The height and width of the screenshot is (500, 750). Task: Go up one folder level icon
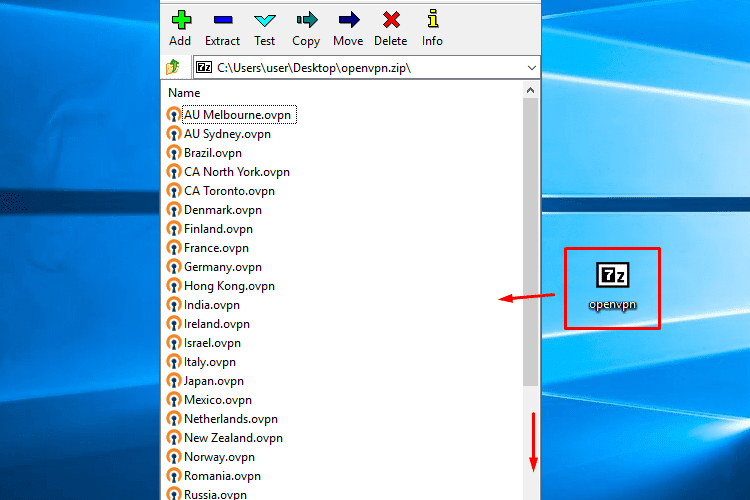(x=173, y=67)
